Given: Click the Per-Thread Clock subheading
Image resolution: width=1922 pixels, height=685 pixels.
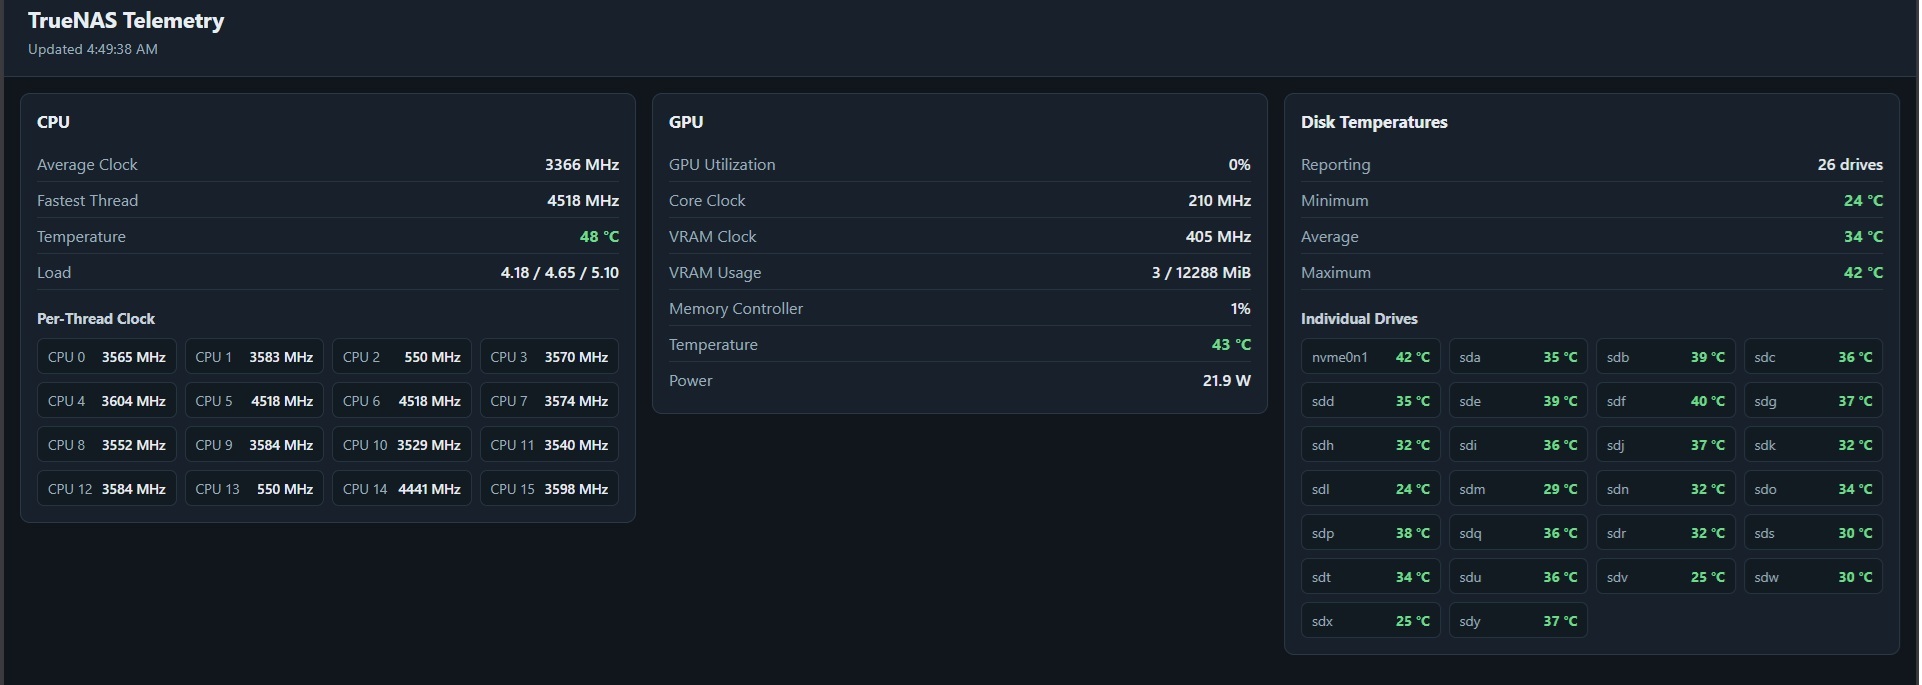Looking at the screenshot, I should (x=96, y=319).
